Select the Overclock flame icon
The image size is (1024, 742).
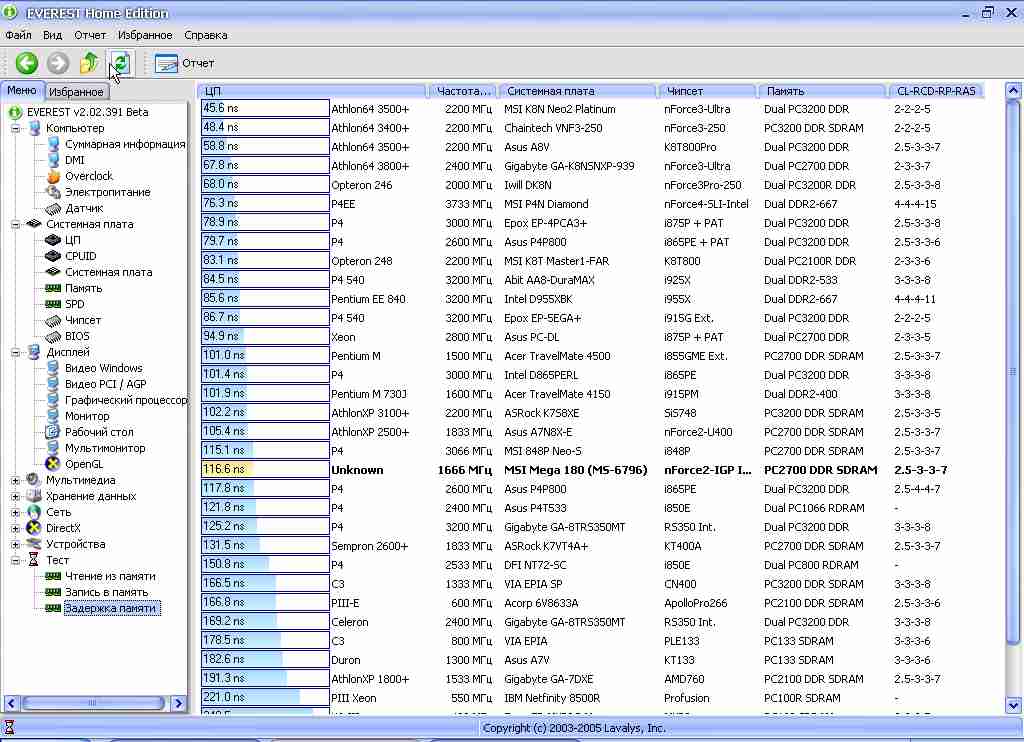[54, 176]
